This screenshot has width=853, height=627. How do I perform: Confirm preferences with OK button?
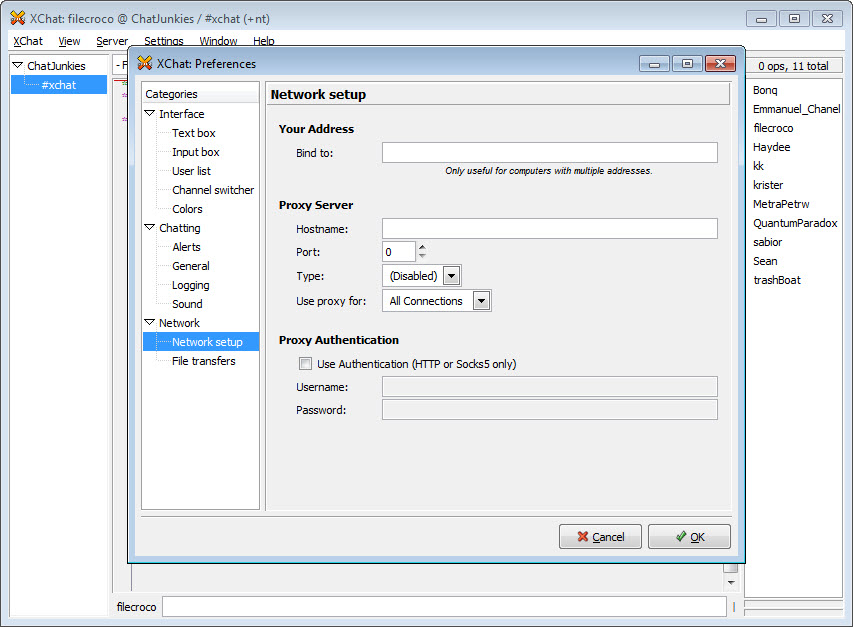(x=689, y=537)
